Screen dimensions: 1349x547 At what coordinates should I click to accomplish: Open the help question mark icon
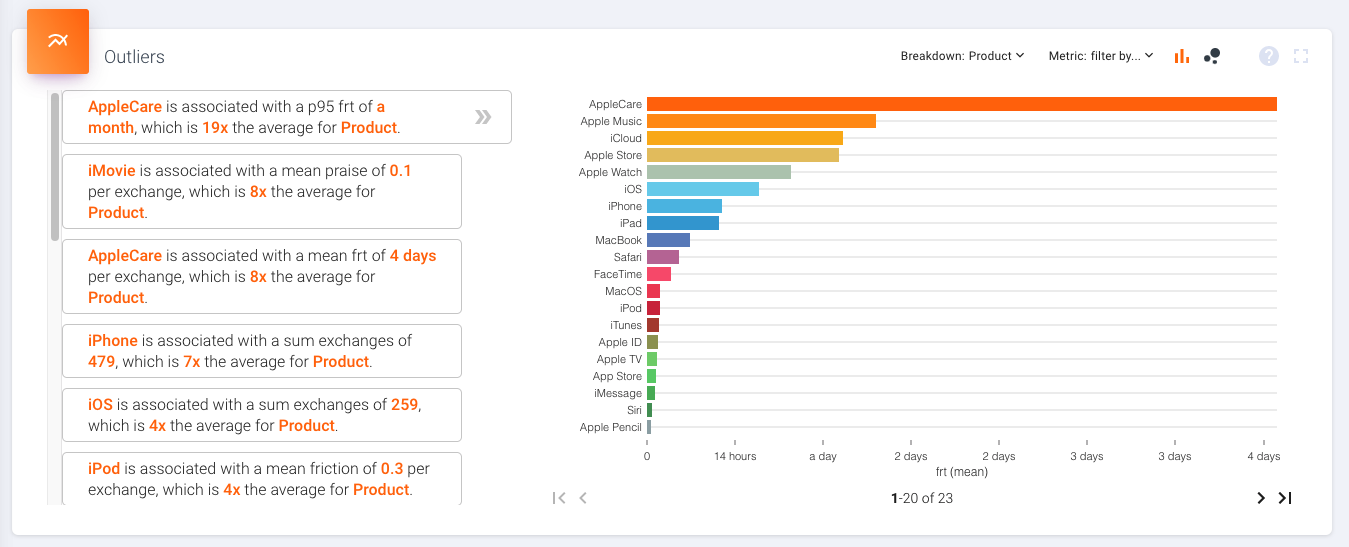1269,56
